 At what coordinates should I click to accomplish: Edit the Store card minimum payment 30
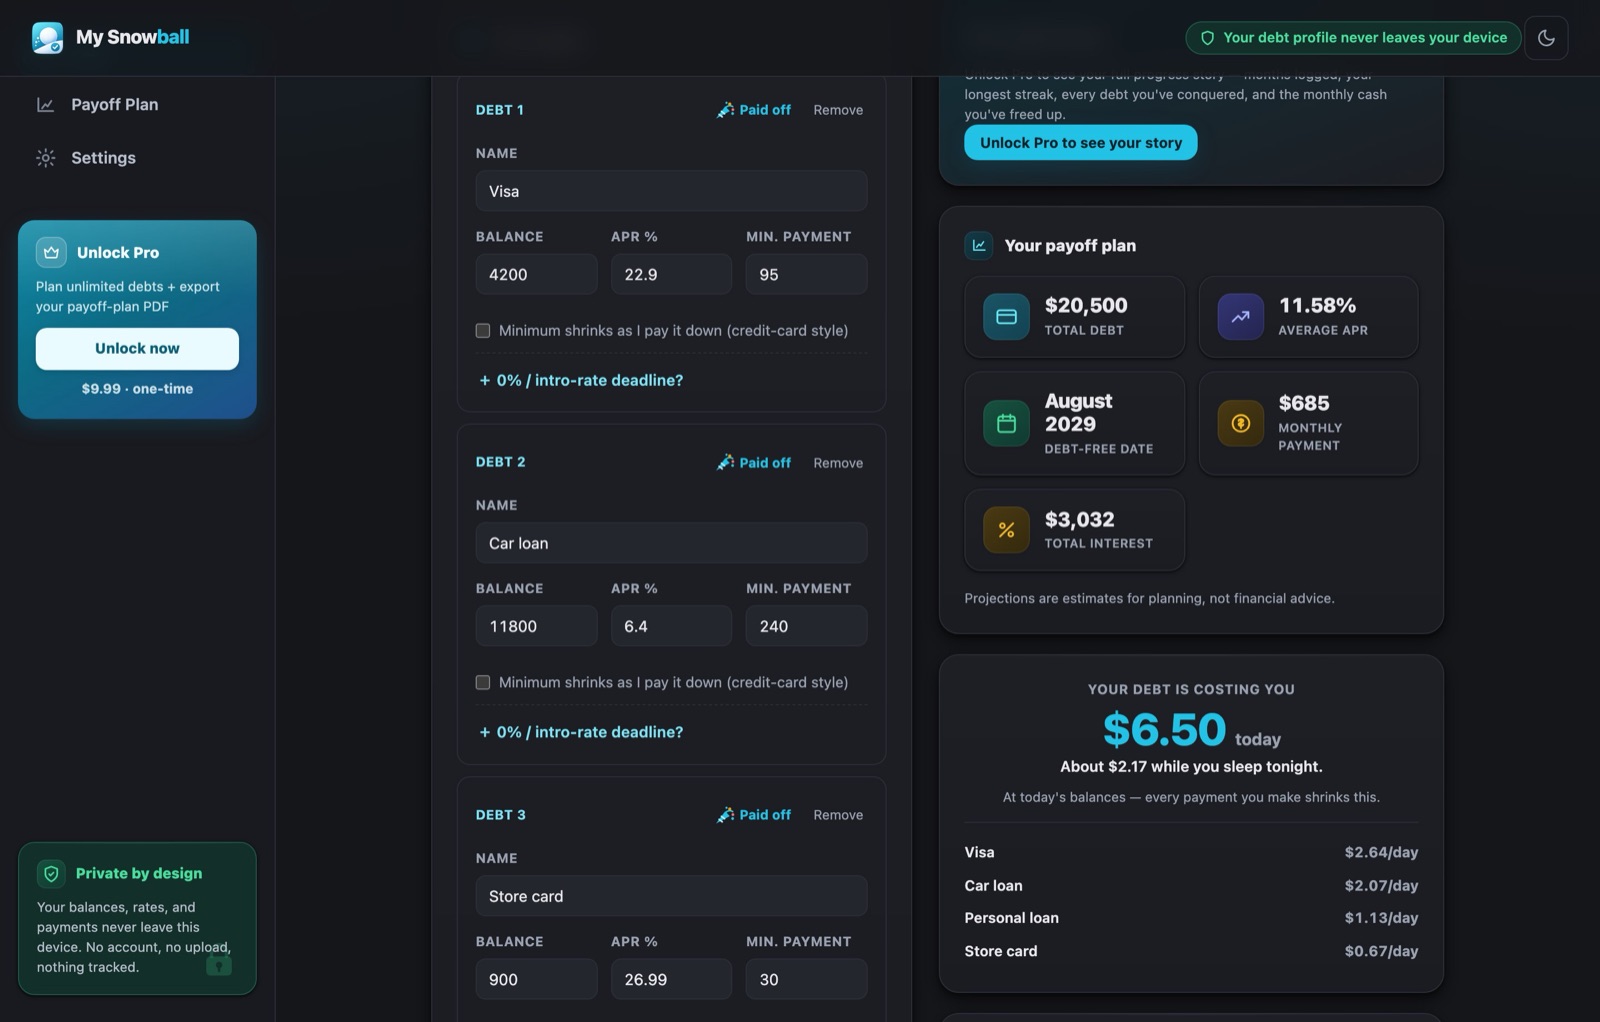click(x=806, y=979)
